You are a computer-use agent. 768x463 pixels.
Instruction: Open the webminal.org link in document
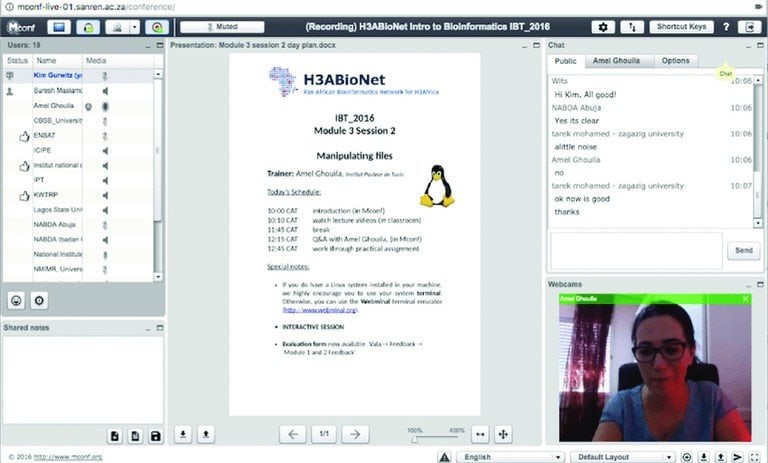coord(320,310)
